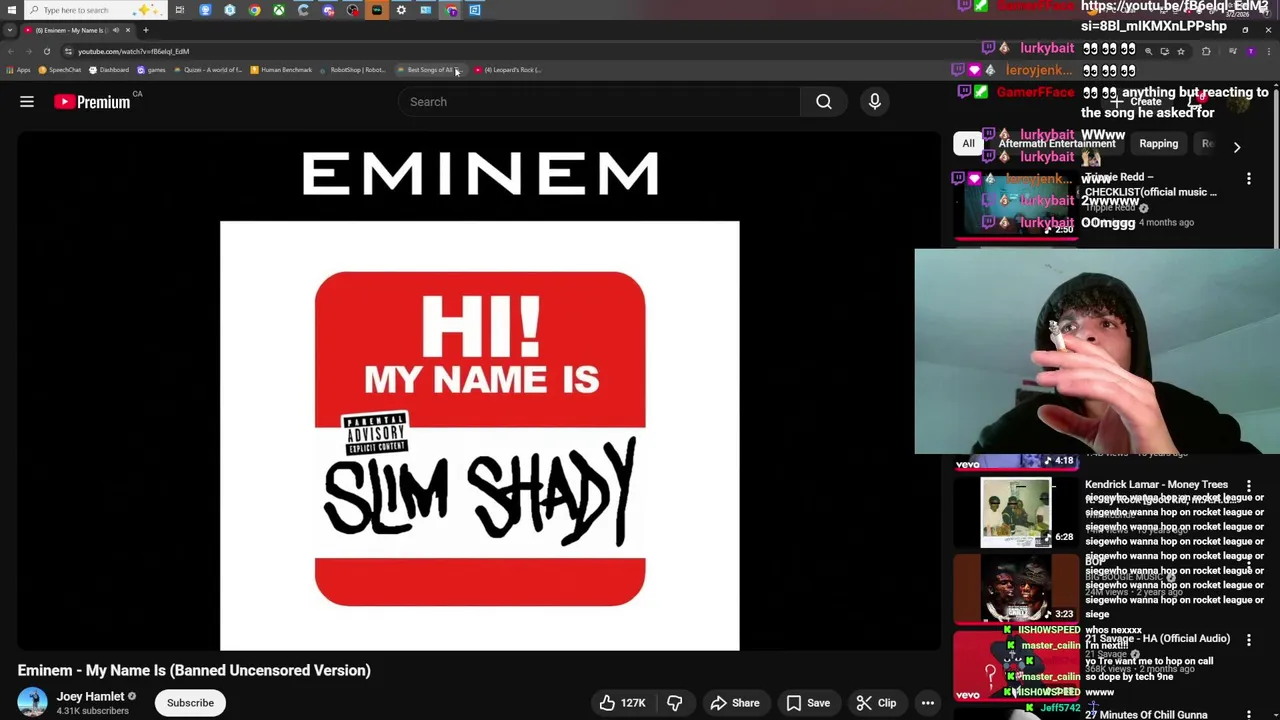
Task: Open Joey Hamlet channel avatar
Action: (x=32, y=703)
